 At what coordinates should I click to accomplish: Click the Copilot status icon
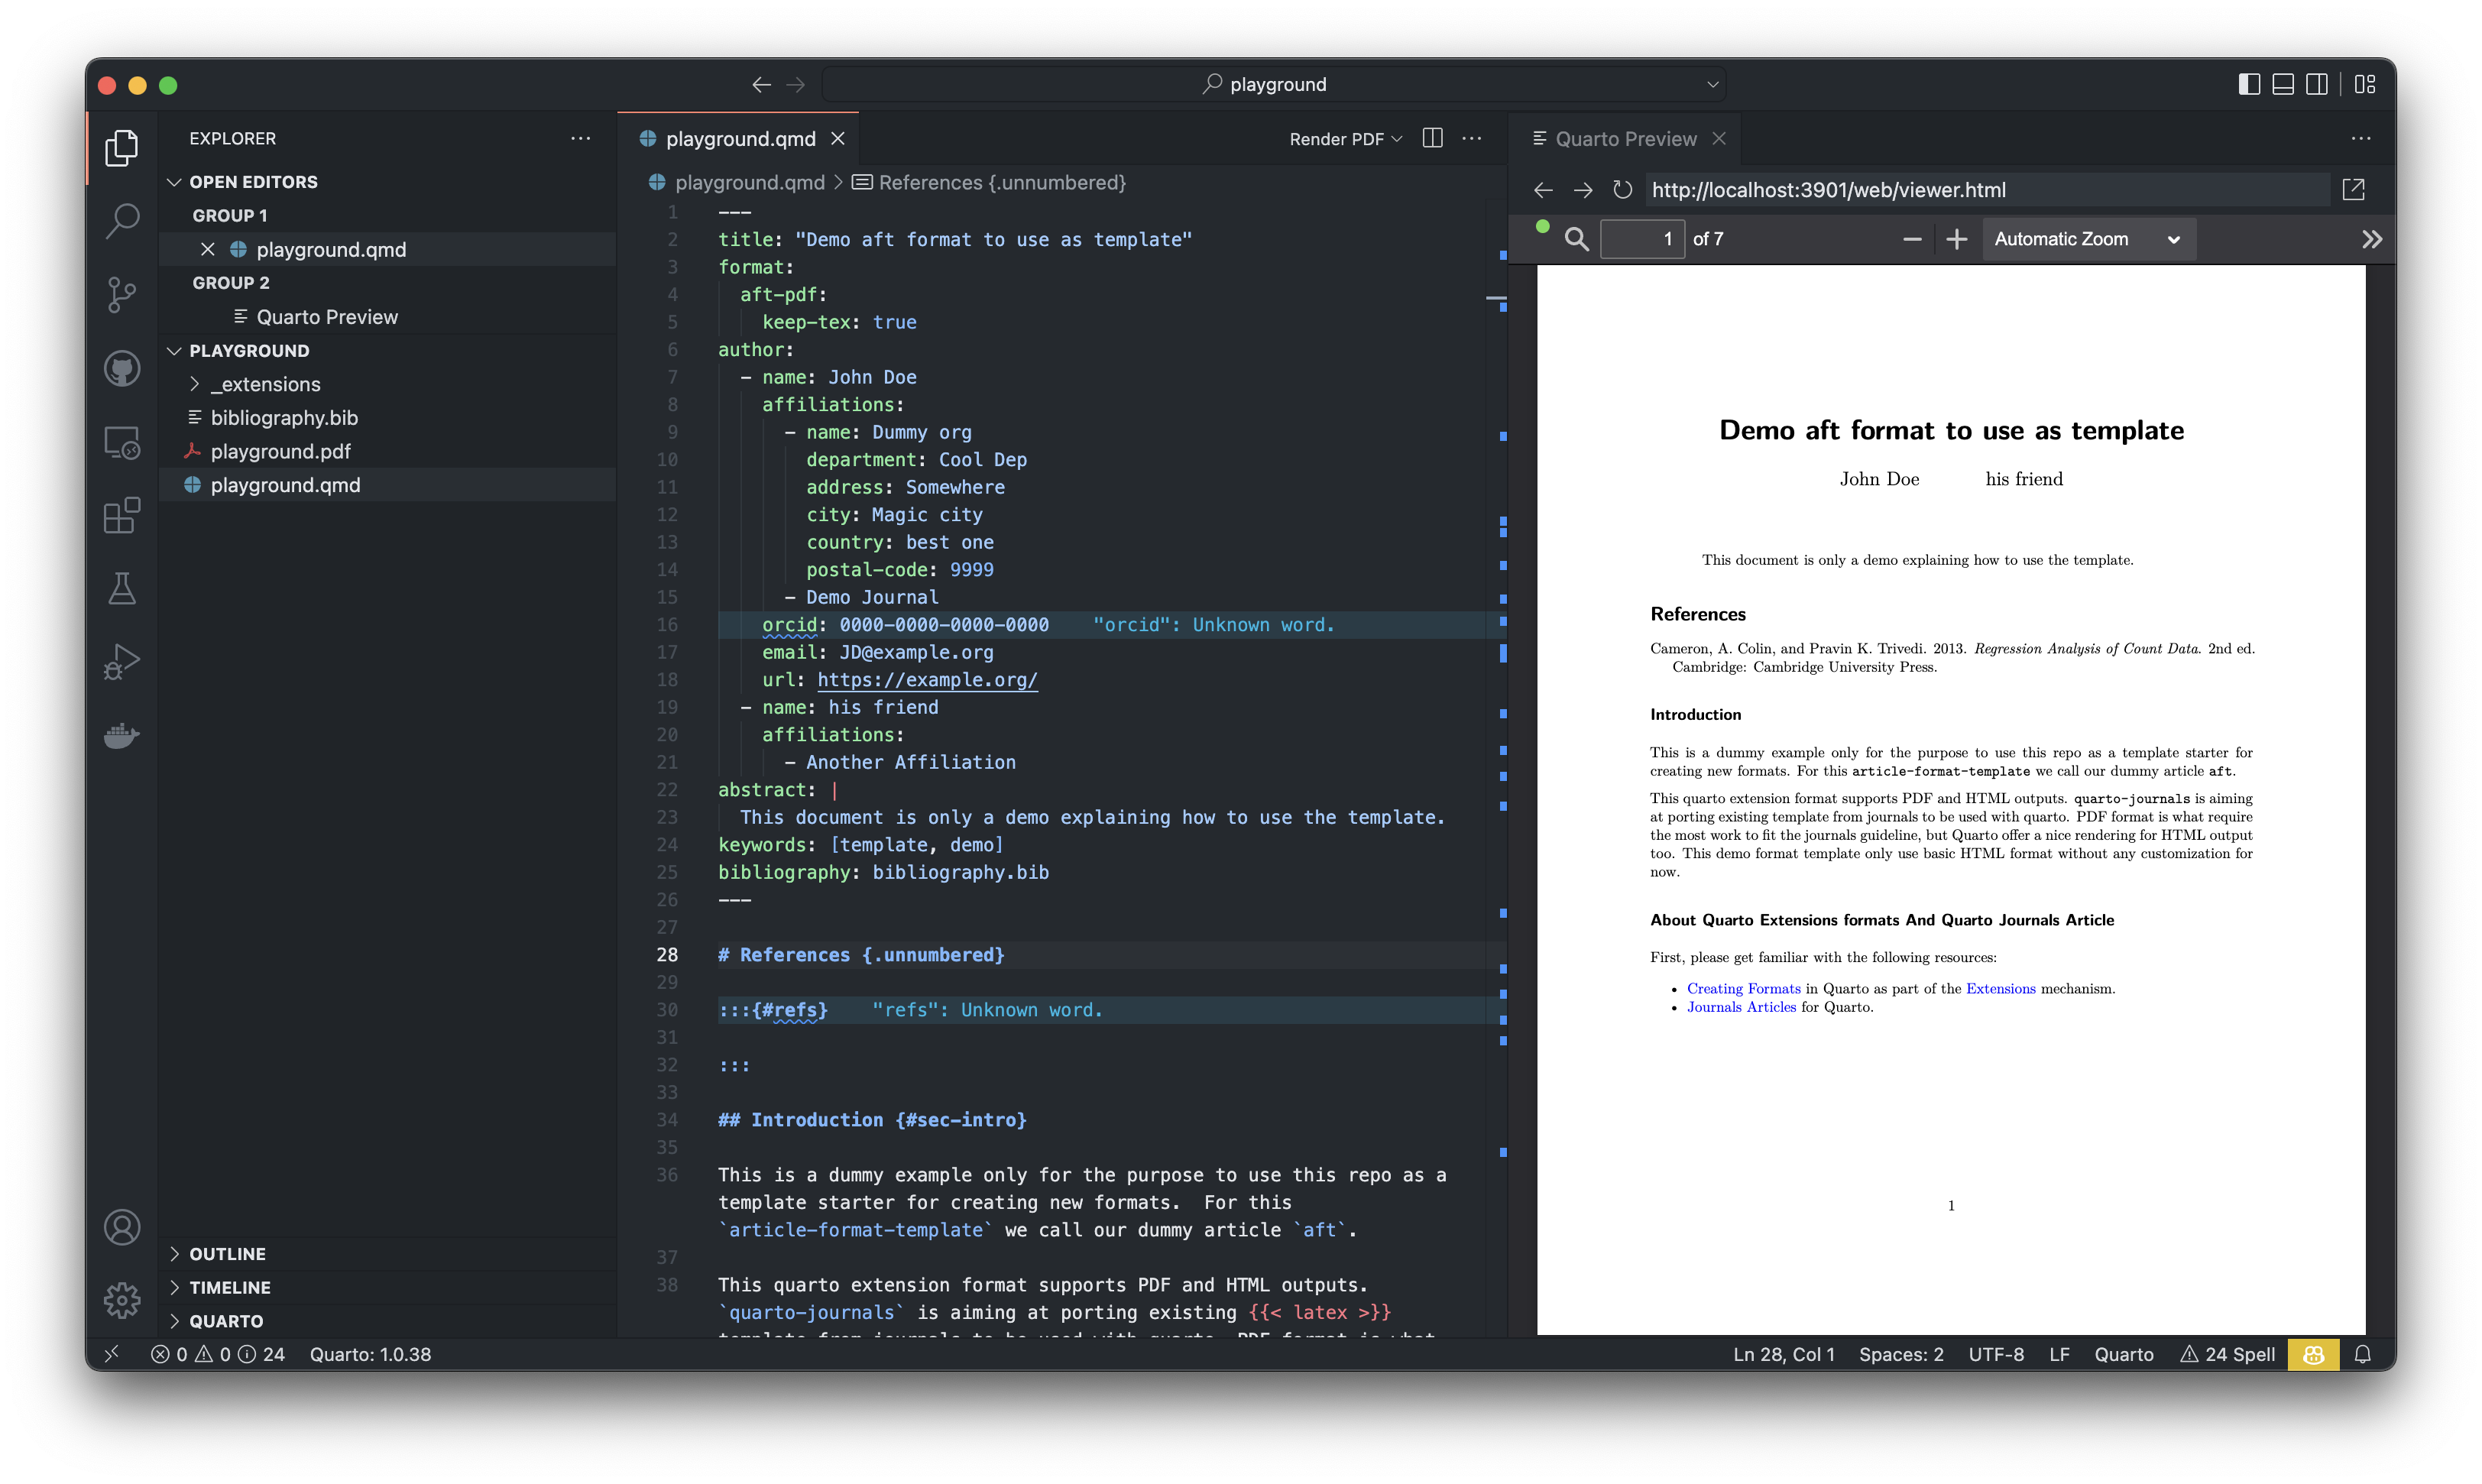(2314, 1354)
